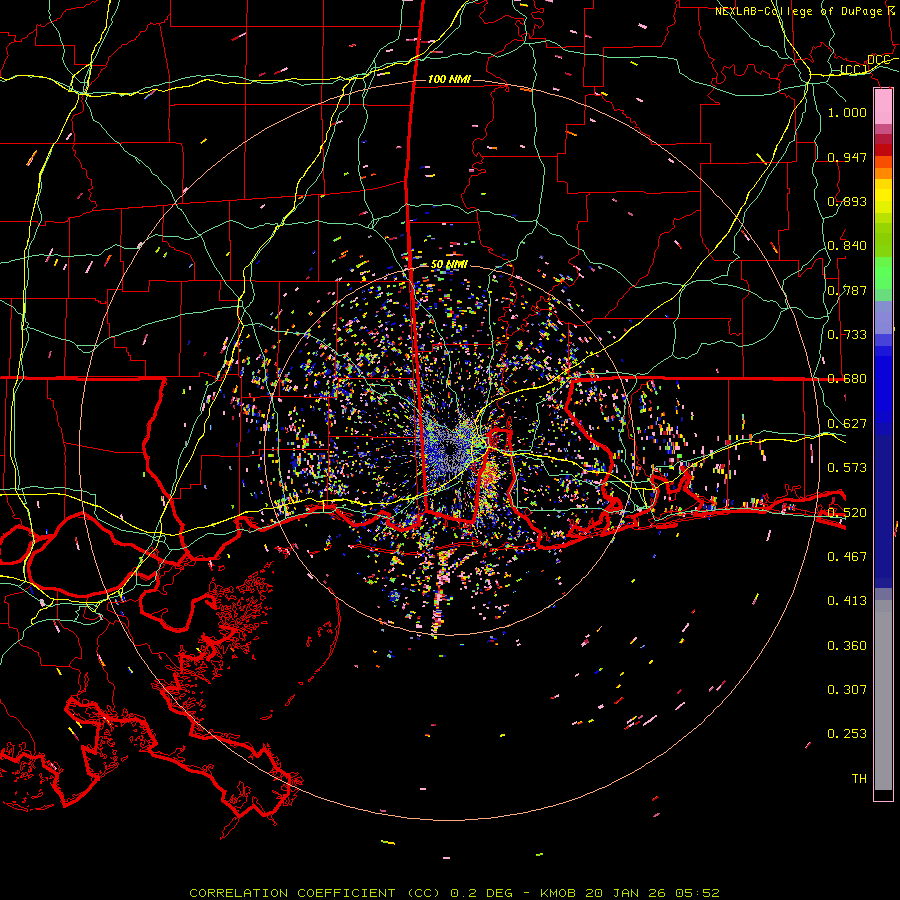
Task: Click the 0.787 scale value
Action: (x=847, y=290)
